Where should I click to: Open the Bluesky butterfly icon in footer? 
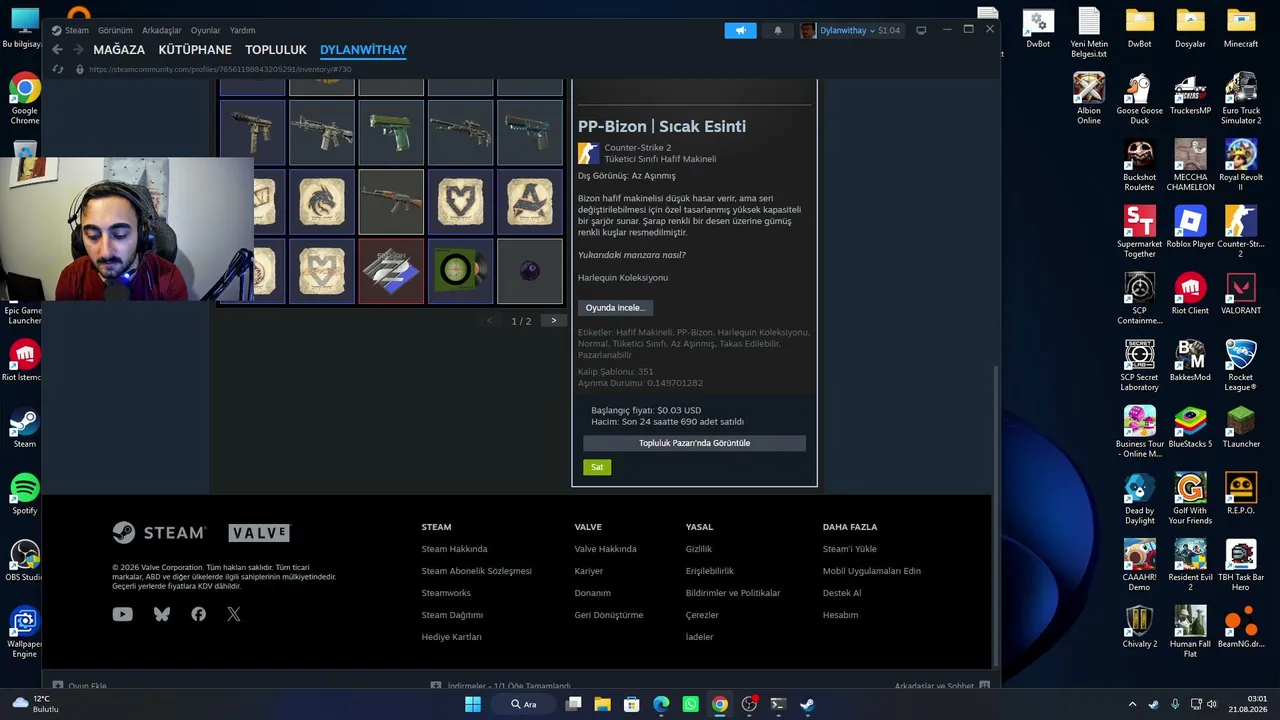(x=161, y=614)
